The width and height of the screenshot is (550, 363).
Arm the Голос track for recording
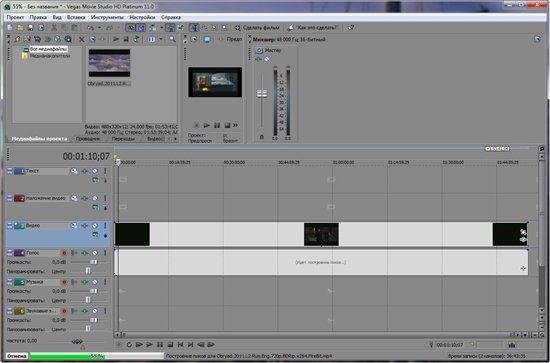click(x=64, y=253)
